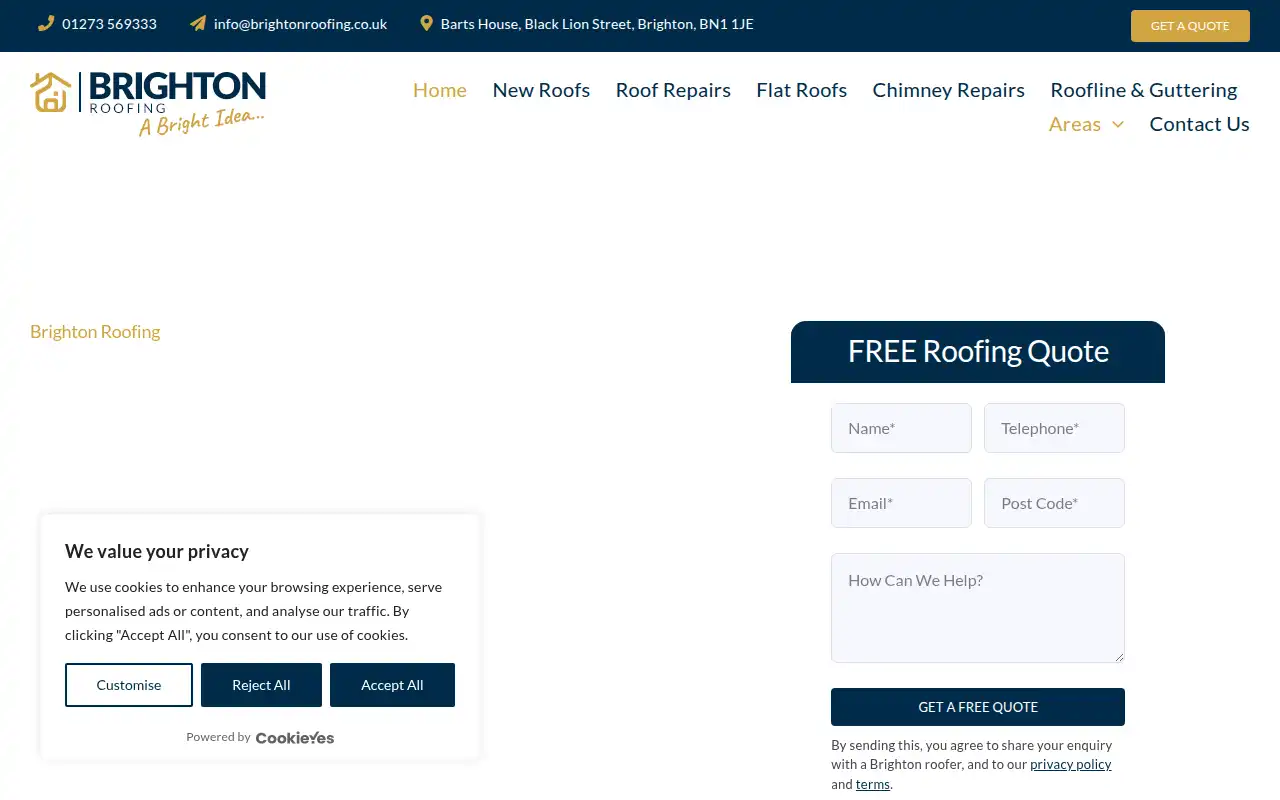The width and height of the screenshot is (1280, 800).
Task: Open the terms link
Action: 873,785
